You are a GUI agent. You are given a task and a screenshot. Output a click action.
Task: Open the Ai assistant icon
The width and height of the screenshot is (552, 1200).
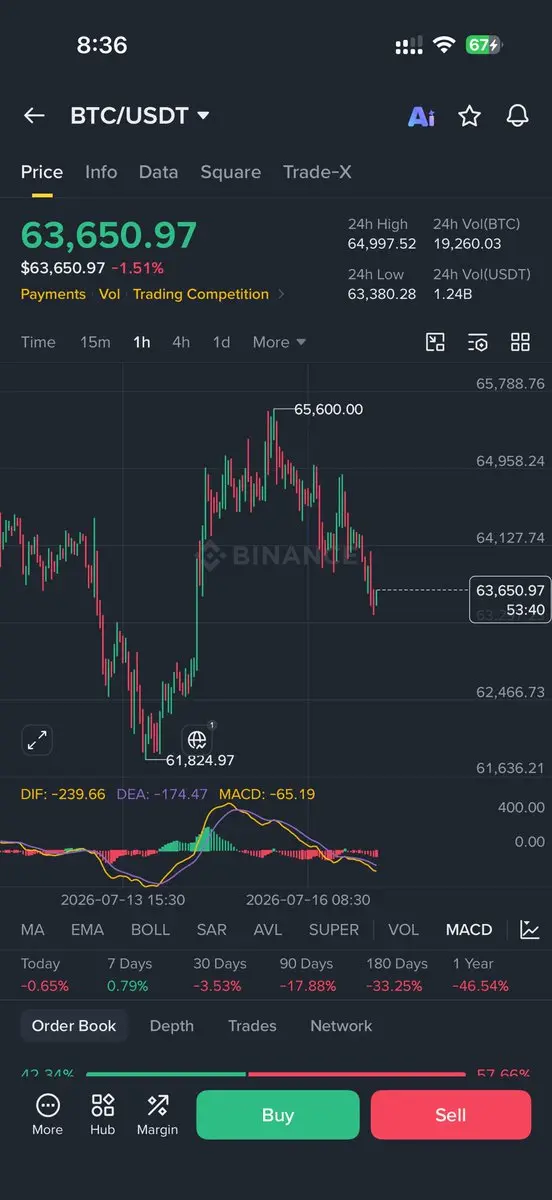tap(421, 116)
